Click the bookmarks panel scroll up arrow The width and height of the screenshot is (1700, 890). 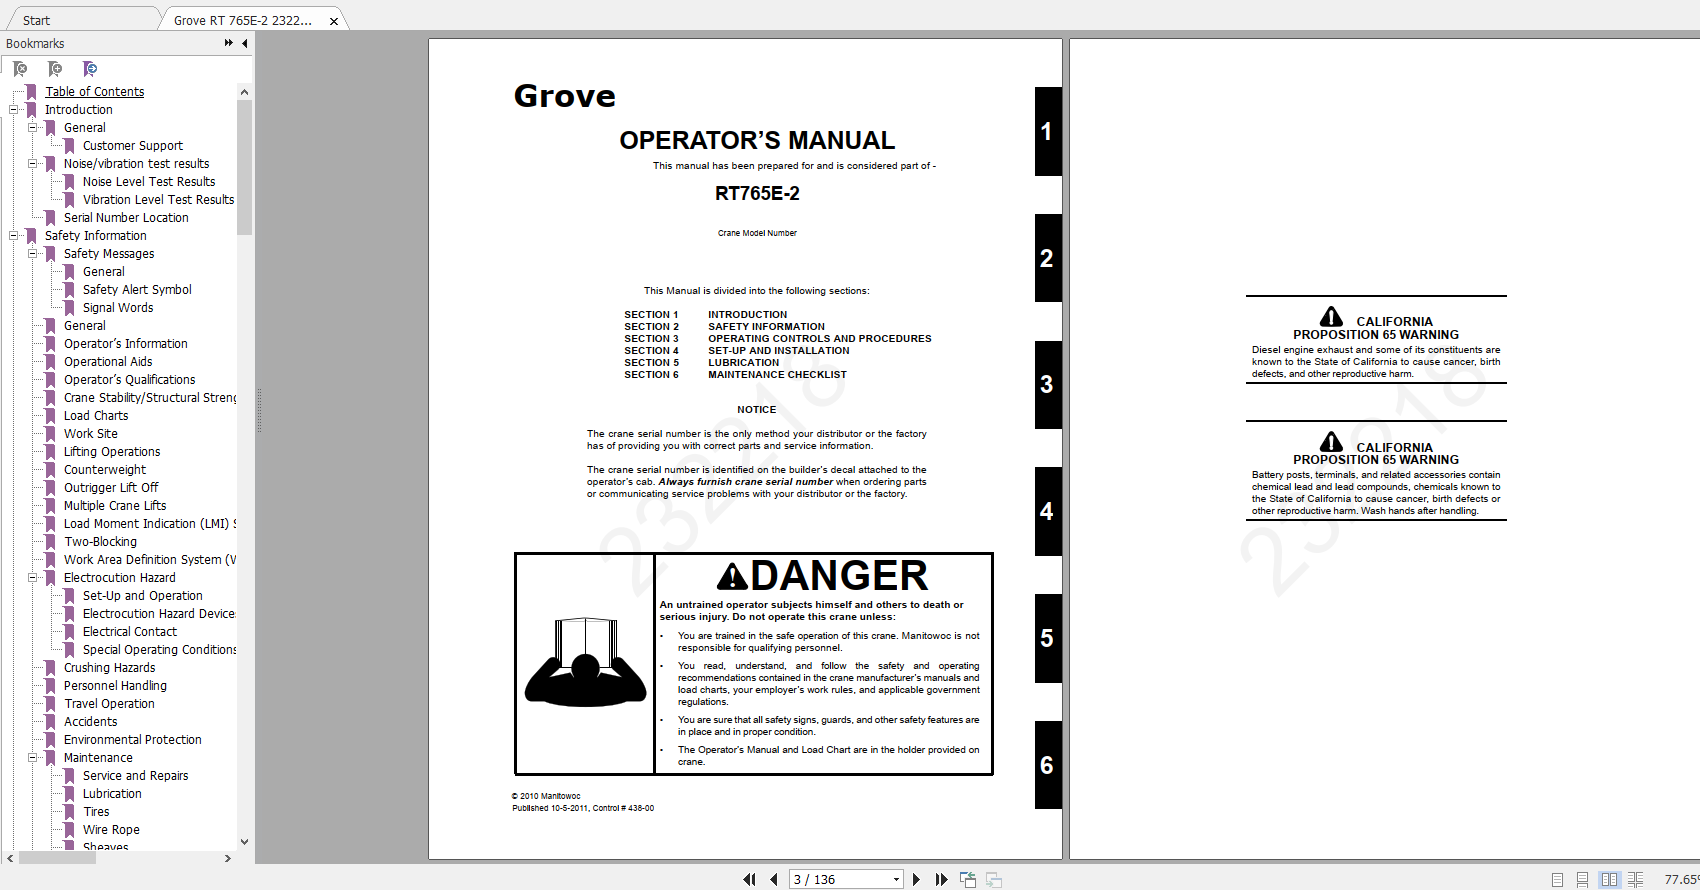244,92
